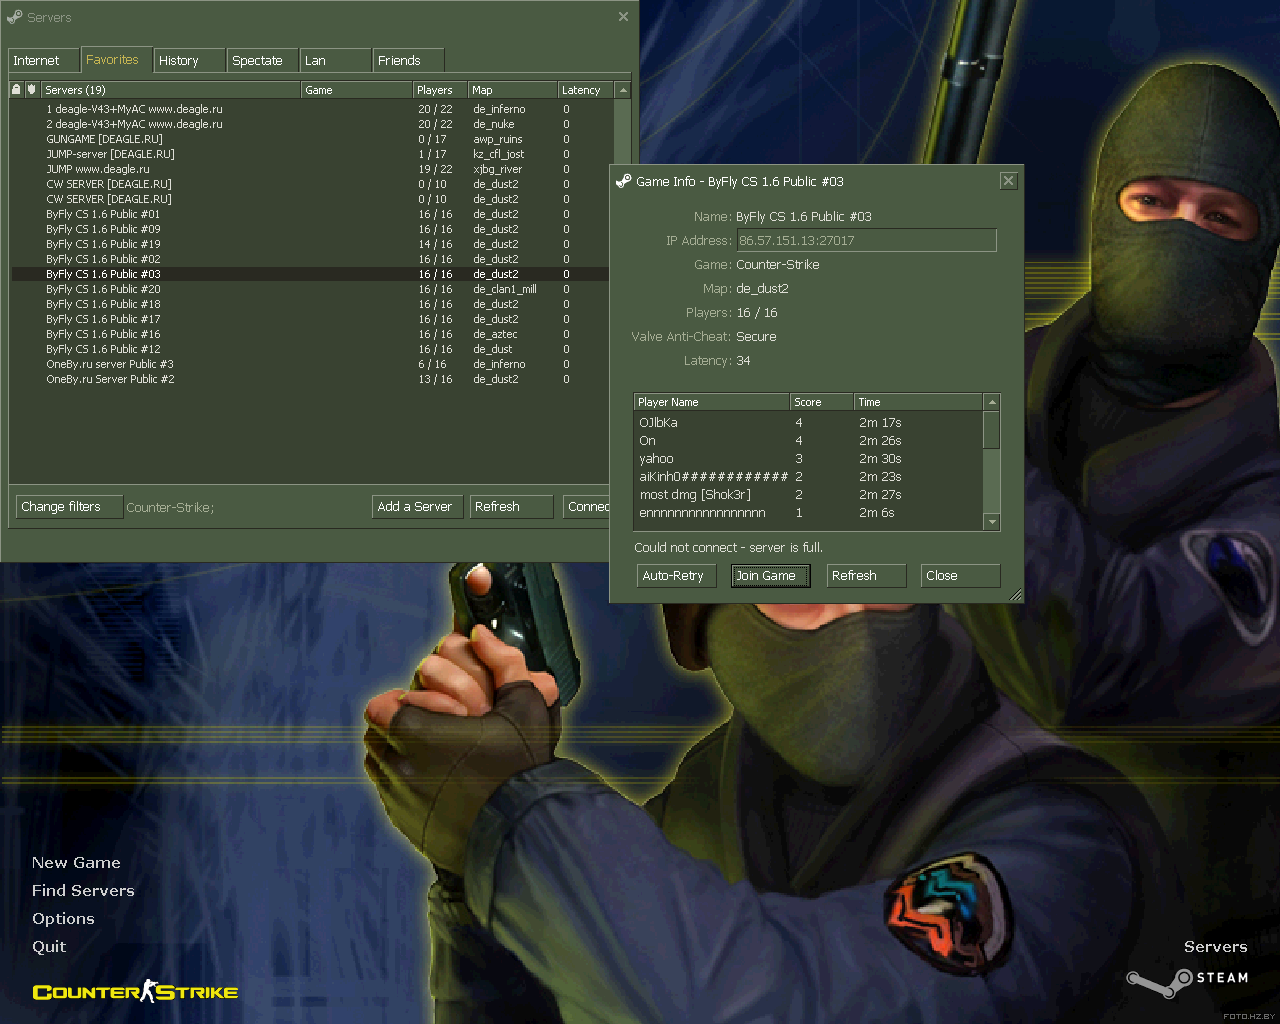This screenshot has height=1024, width=1280.
Task: Select server 'GUNGAME [DEAGLE.RU]'
Action: [x=311, y=139]
